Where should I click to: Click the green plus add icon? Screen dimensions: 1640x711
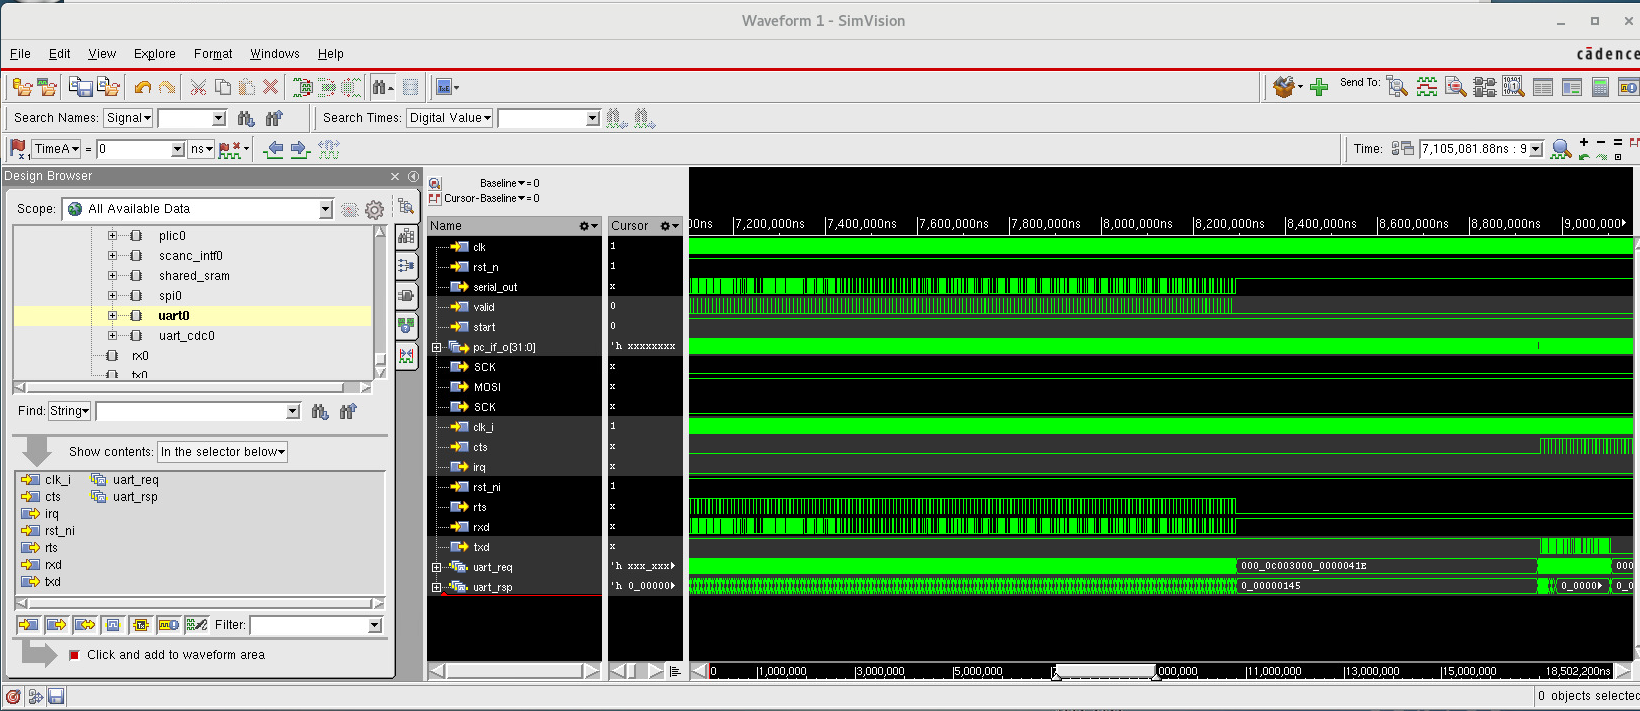click(1319, 88)
